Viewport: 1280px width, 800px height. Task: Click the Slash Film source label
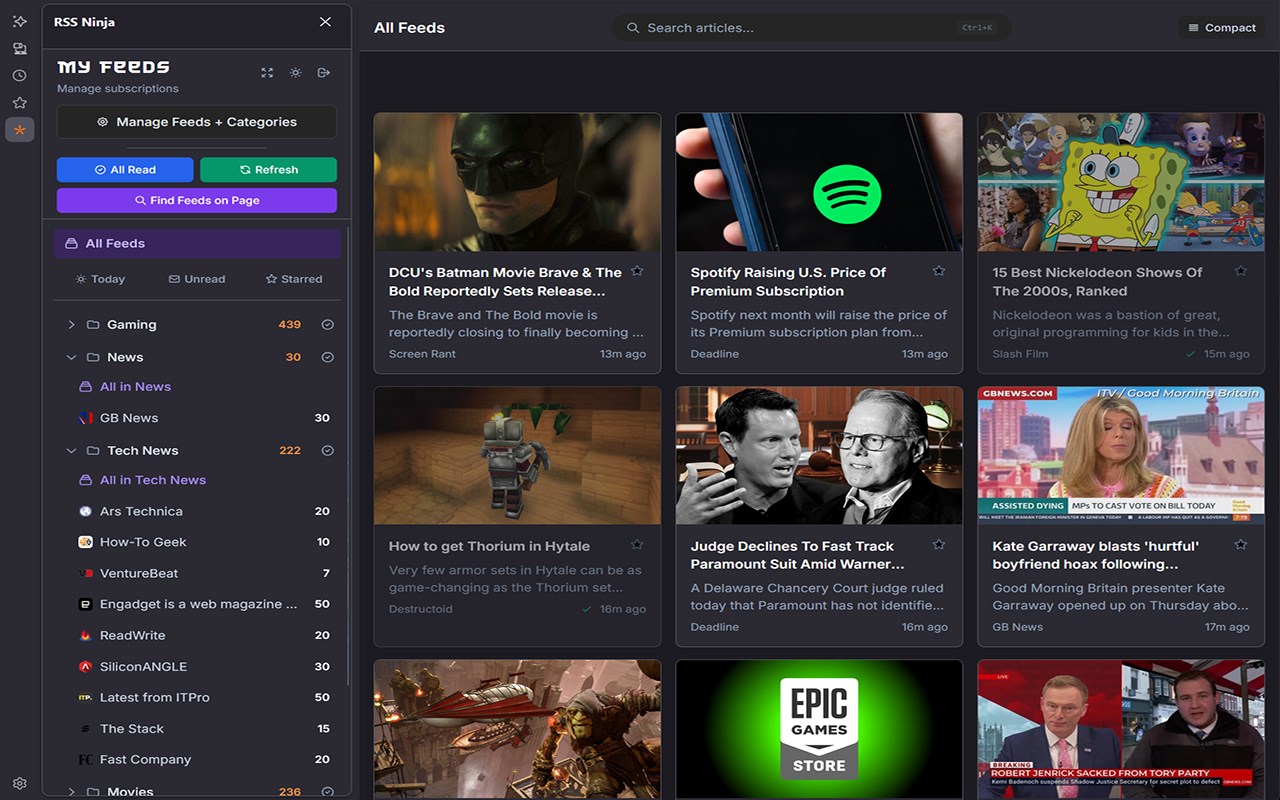(1020, 354)
